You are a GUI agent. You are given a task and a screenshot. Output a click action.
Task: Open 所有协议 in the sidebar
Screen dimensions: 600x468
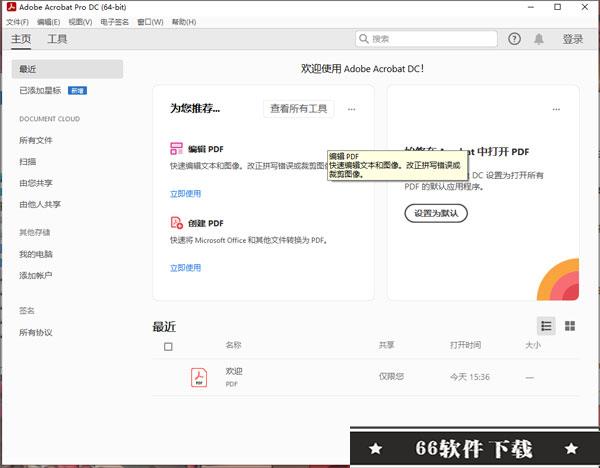[36, 333]
